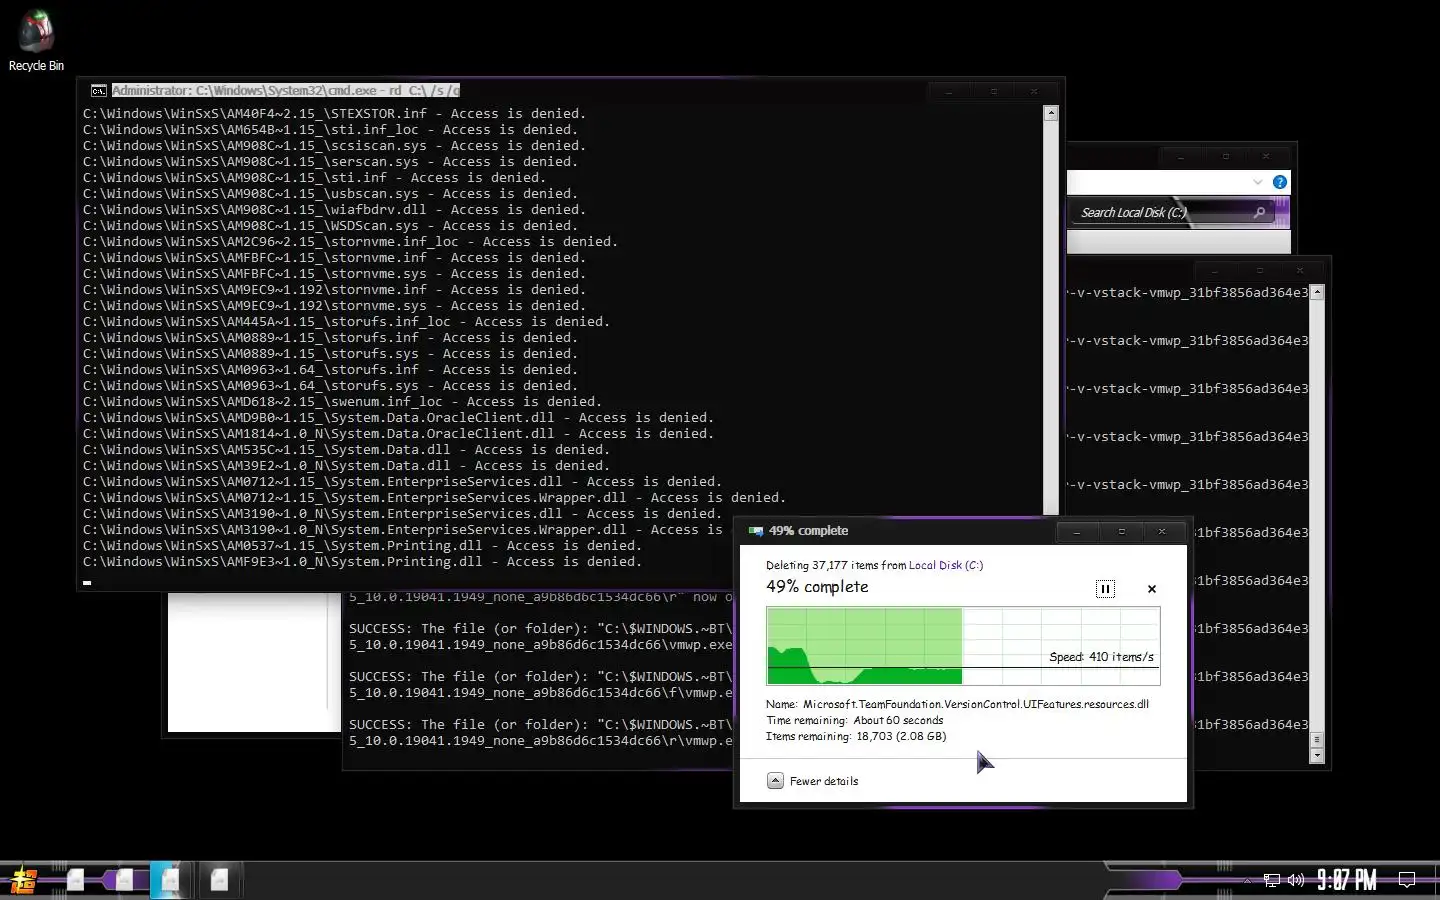The height and width of the screenshot is (900, 1440).
Task: Minimize the Administrator cmd.exe window
Action: pos(949,91)
